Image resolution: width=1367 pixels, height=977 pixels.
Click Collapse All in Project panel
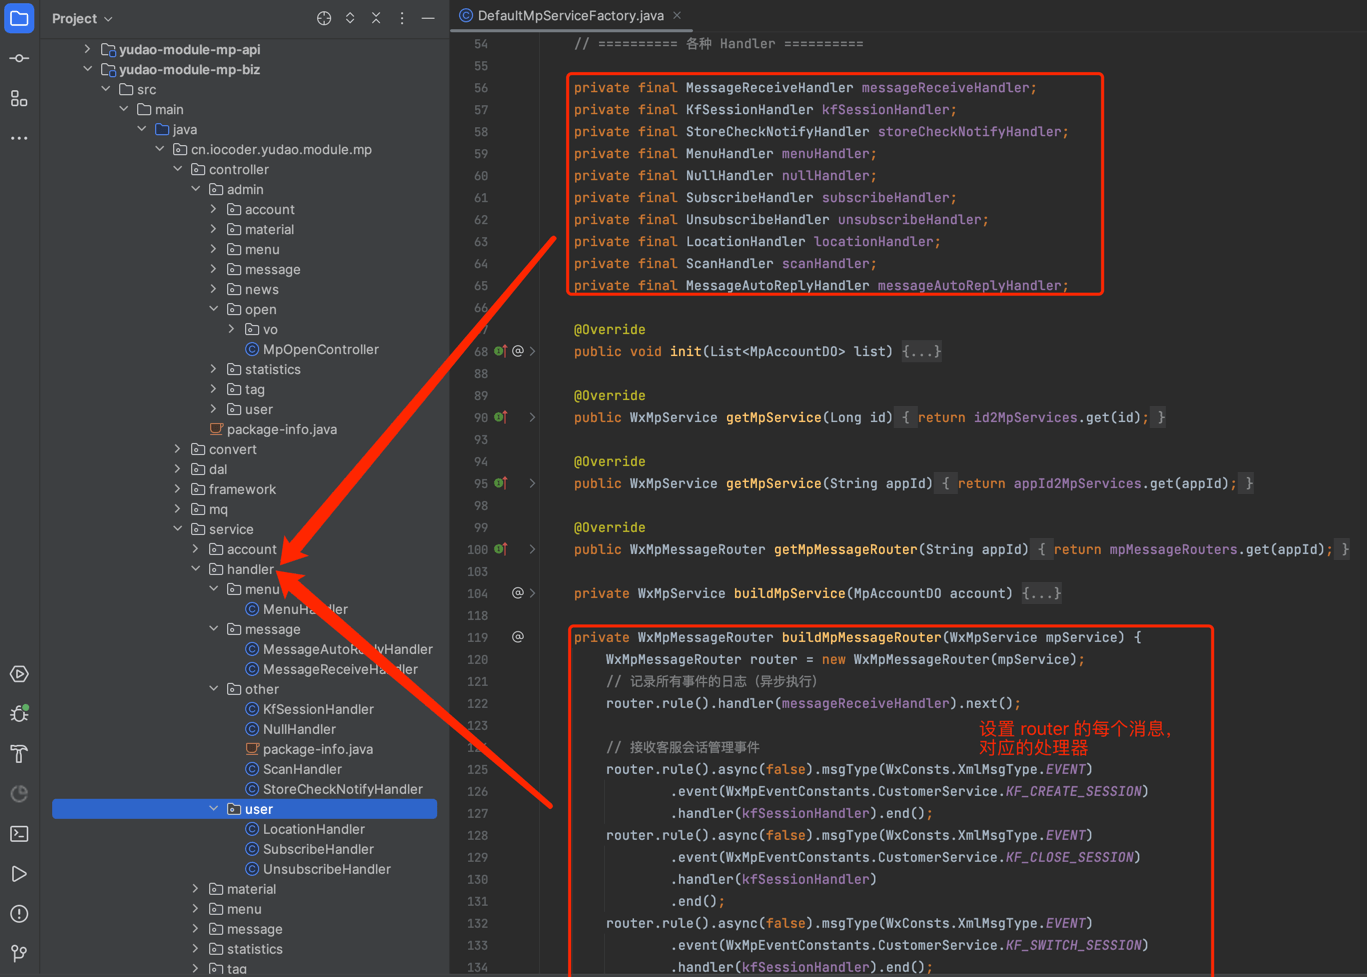376,19
